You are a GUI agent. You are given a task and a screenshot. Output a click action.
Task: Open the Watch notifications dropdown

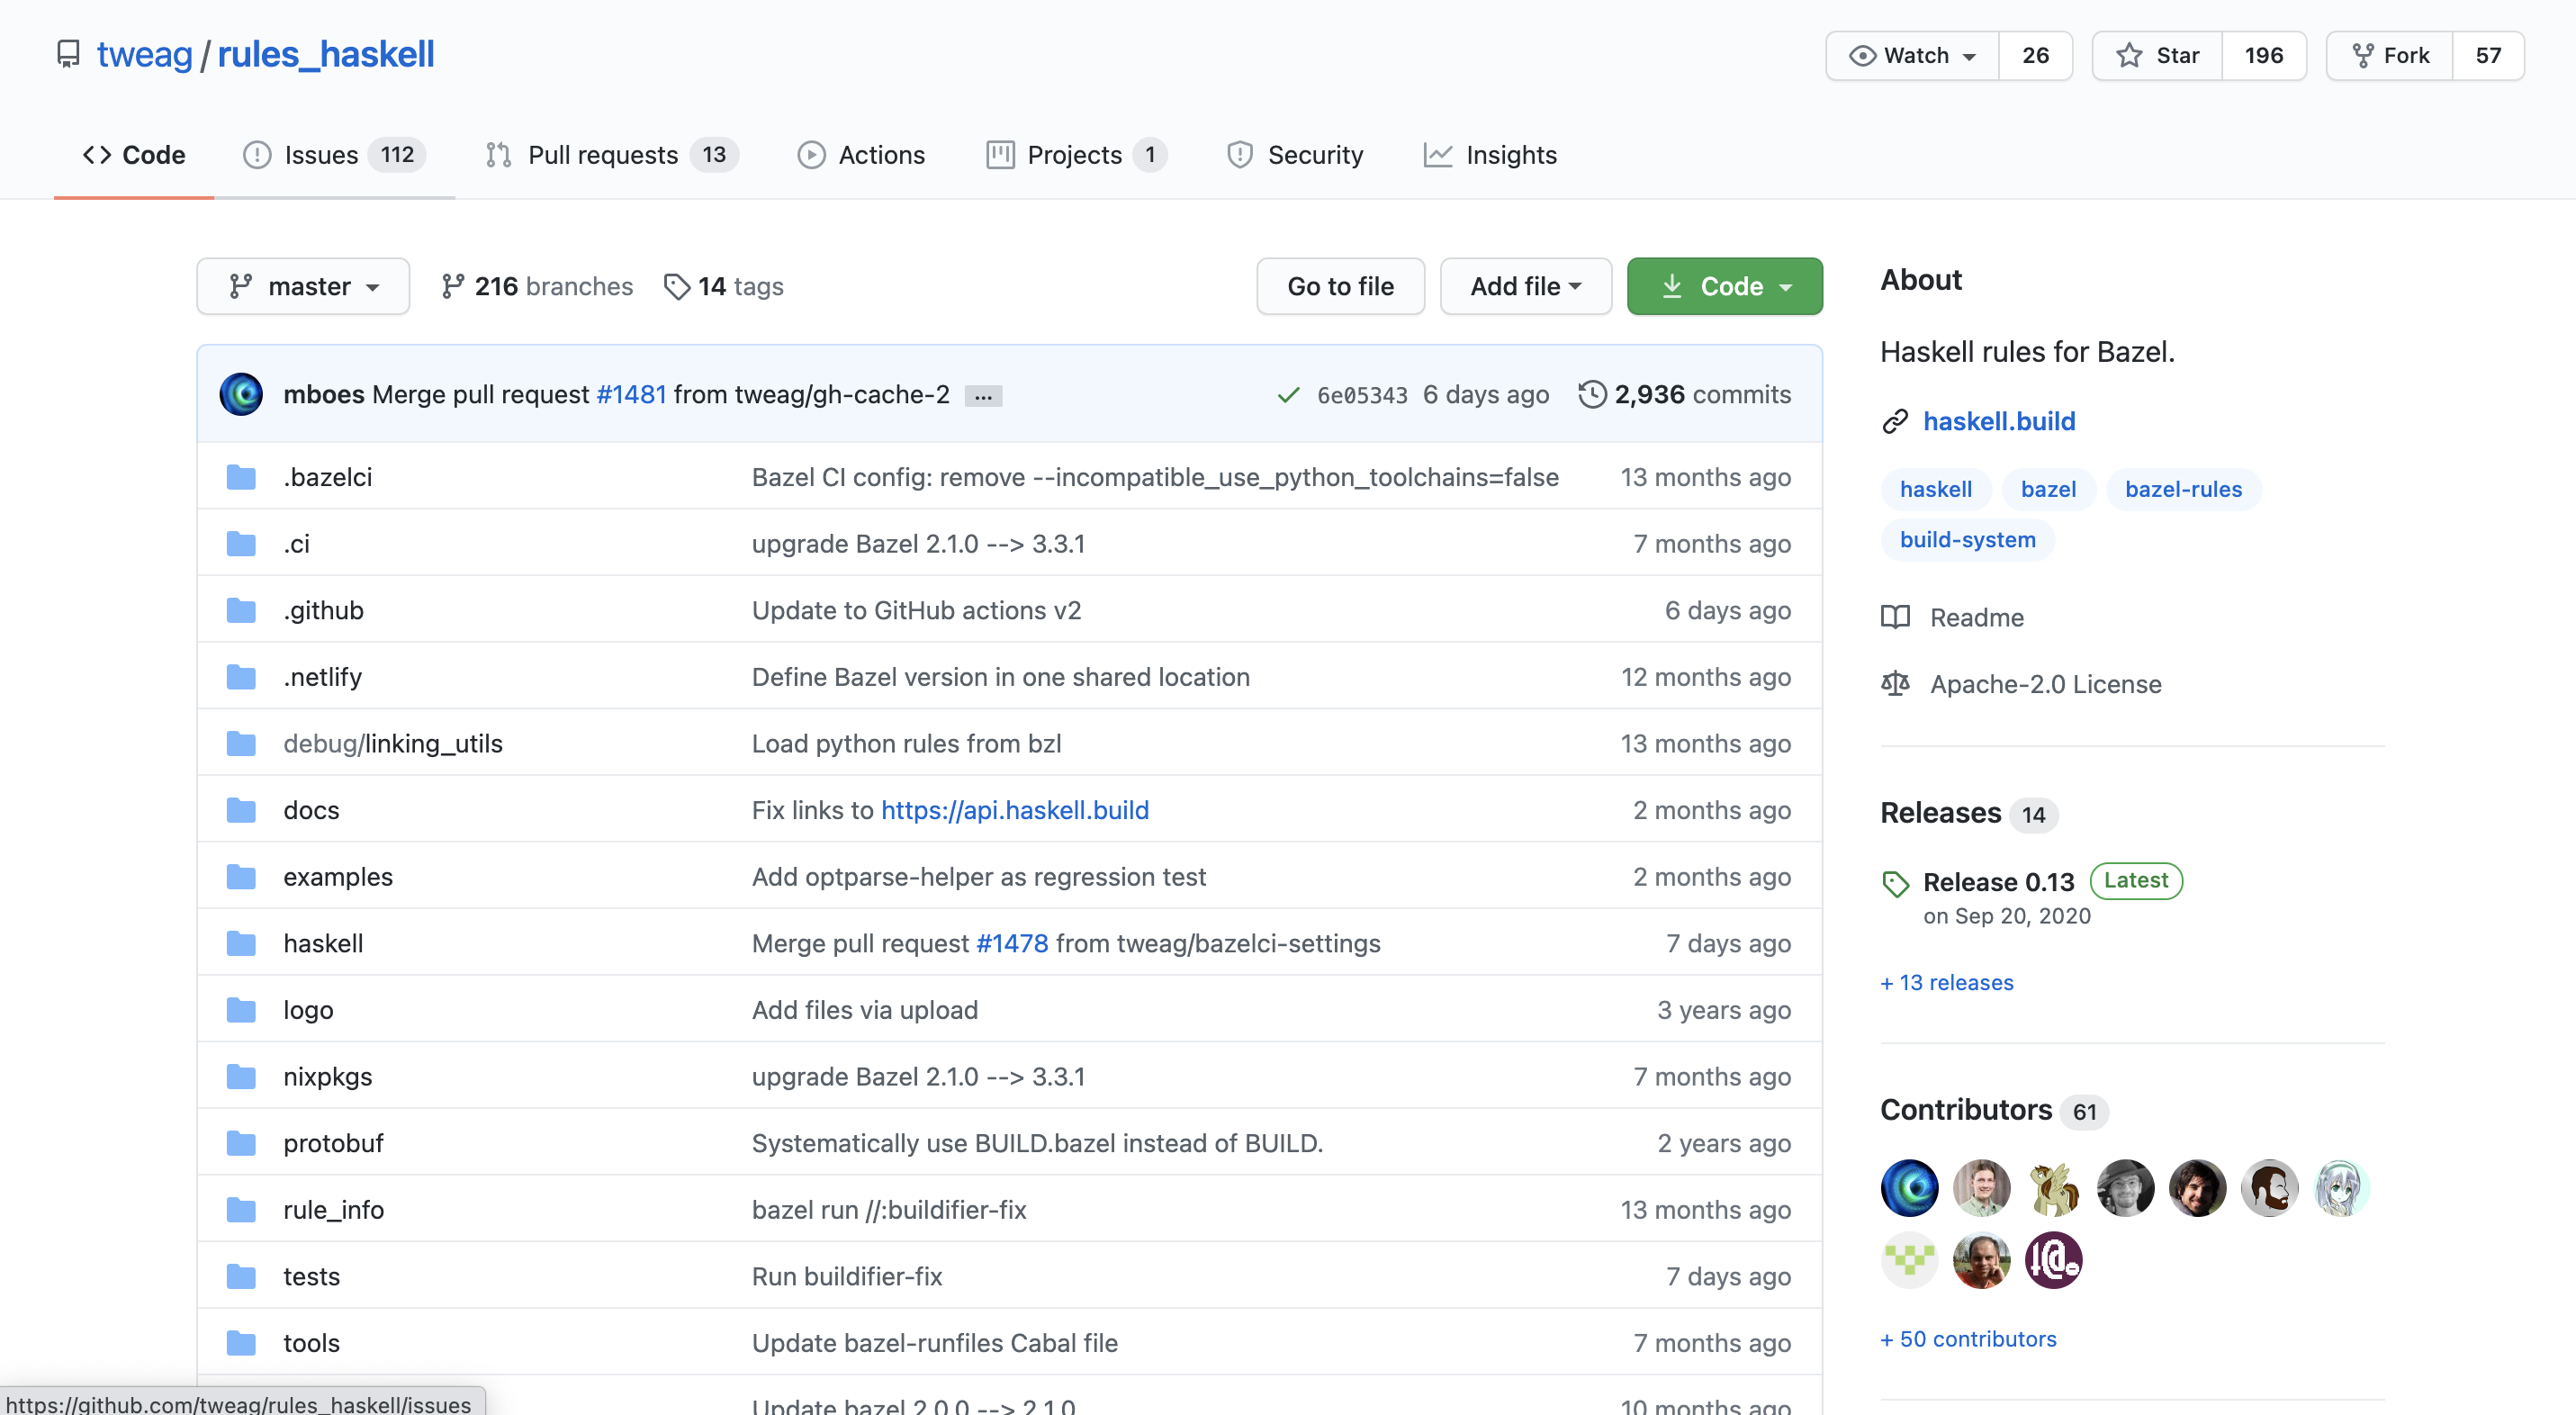[x=1912, y=55]
